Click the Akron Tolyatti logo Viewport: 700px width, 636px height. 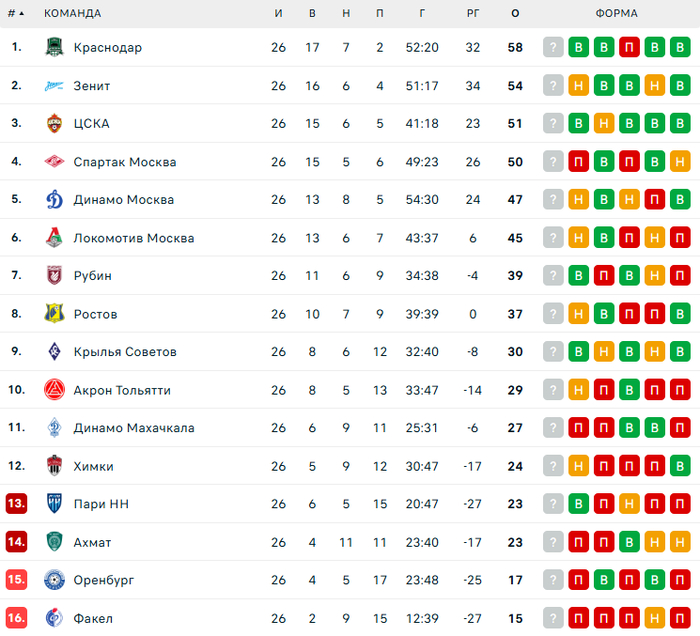[x=55, y=390]
